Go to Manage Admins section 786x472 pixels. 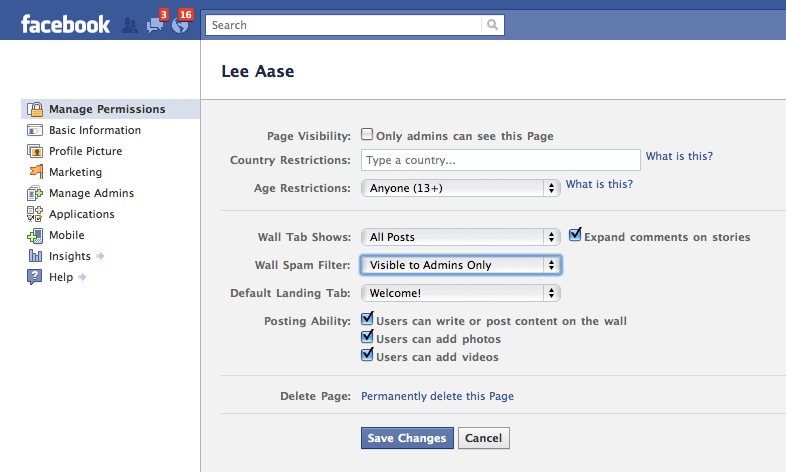[x=91, y=193]
